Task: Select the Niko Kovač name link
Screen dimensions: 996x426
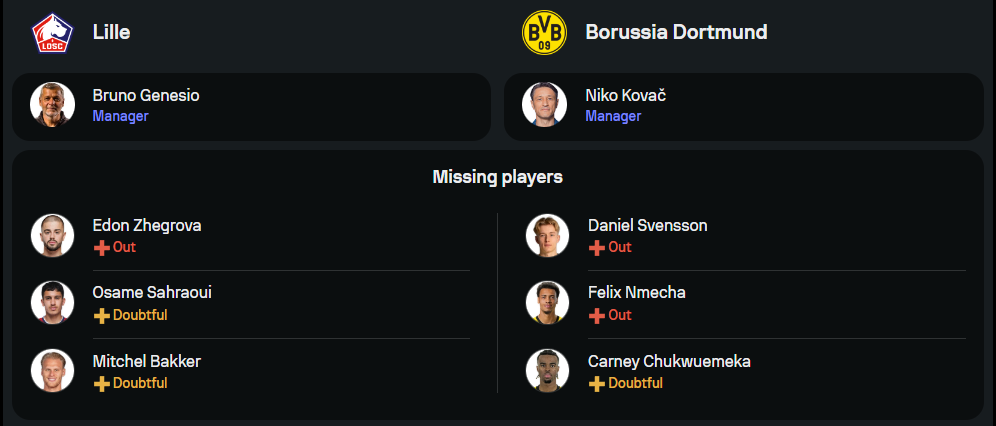Action: [626, 96]
